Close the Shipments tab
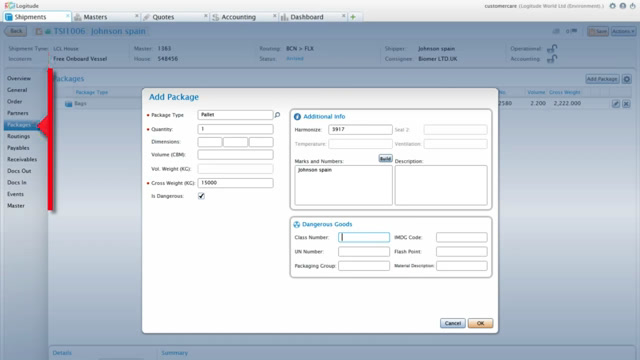This screenshot has width=640, height=360. [x=68, y=16]
